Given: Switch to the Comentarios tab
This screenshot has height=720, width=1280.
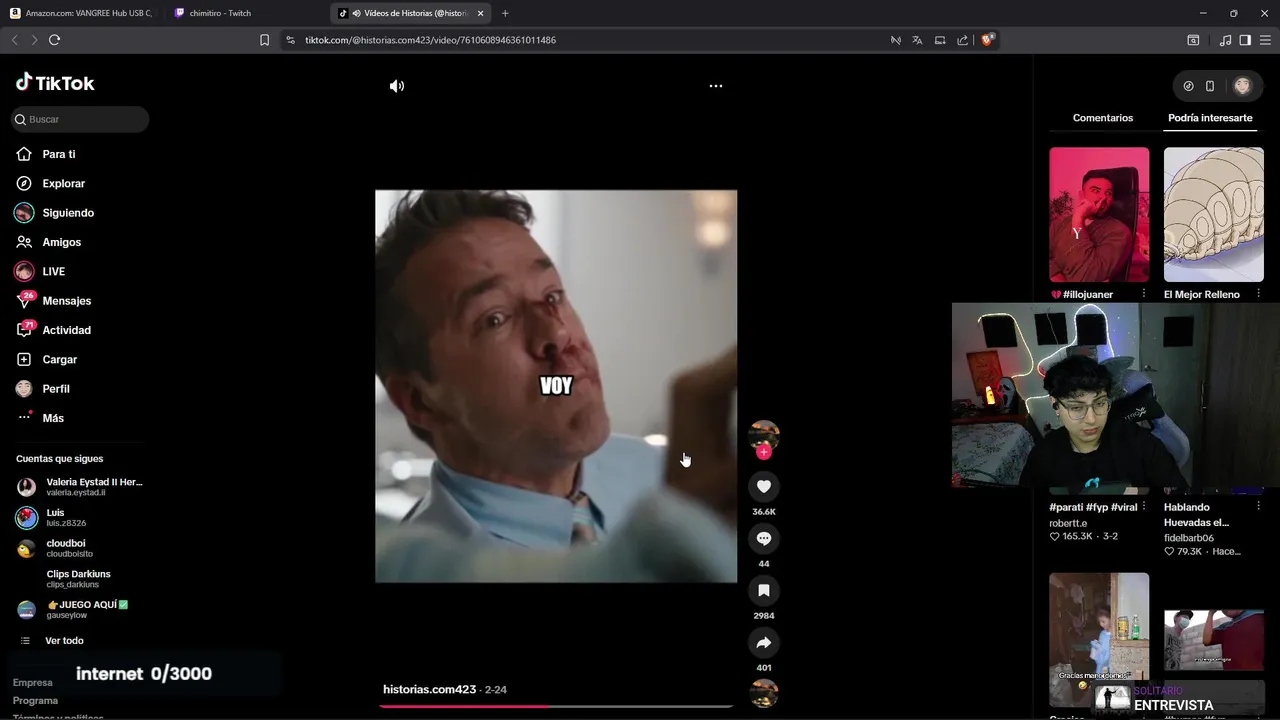Looking at the screenshot, I should coord(1103,118).
